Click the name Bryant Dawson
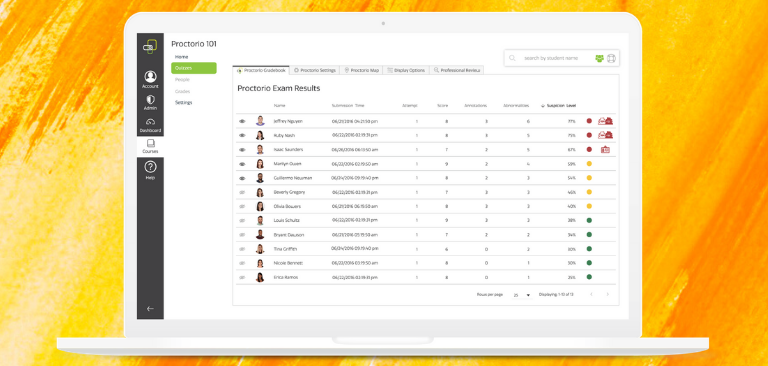 [x=288, y=235]
